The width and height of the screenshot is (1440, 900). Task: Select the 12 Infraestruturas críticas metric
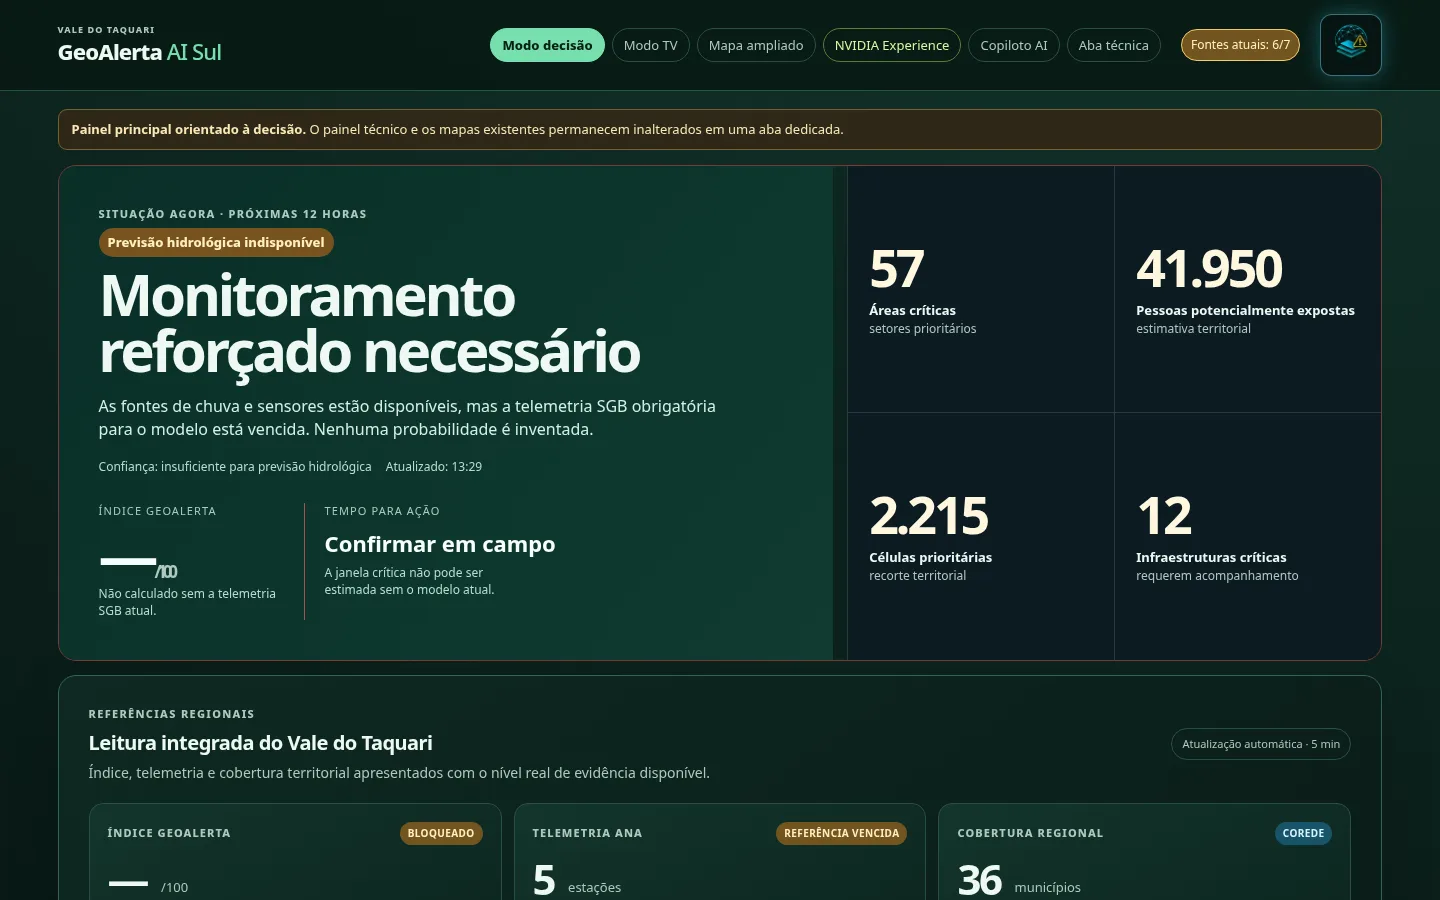(x=1248, y=537)
